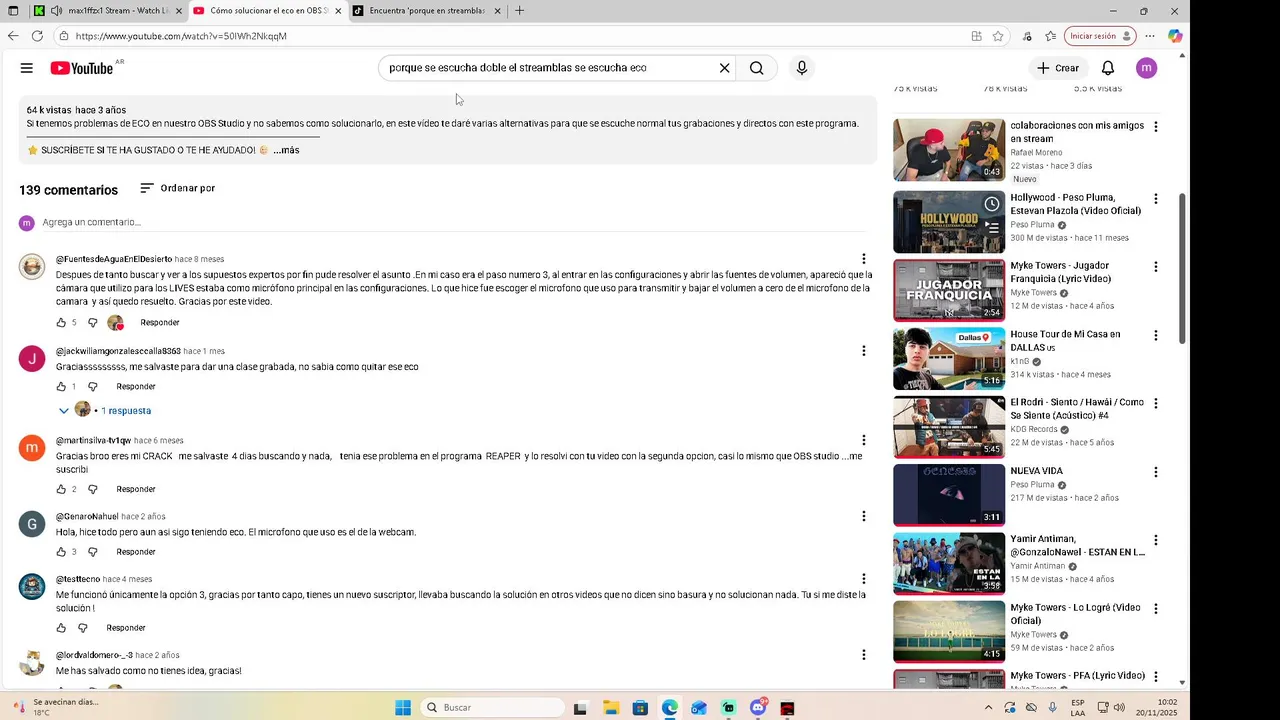Viewport: 1280px width, 720px height.
Task: Open Hollywood Peso Pluma video thumbnail
Action: 949,222
